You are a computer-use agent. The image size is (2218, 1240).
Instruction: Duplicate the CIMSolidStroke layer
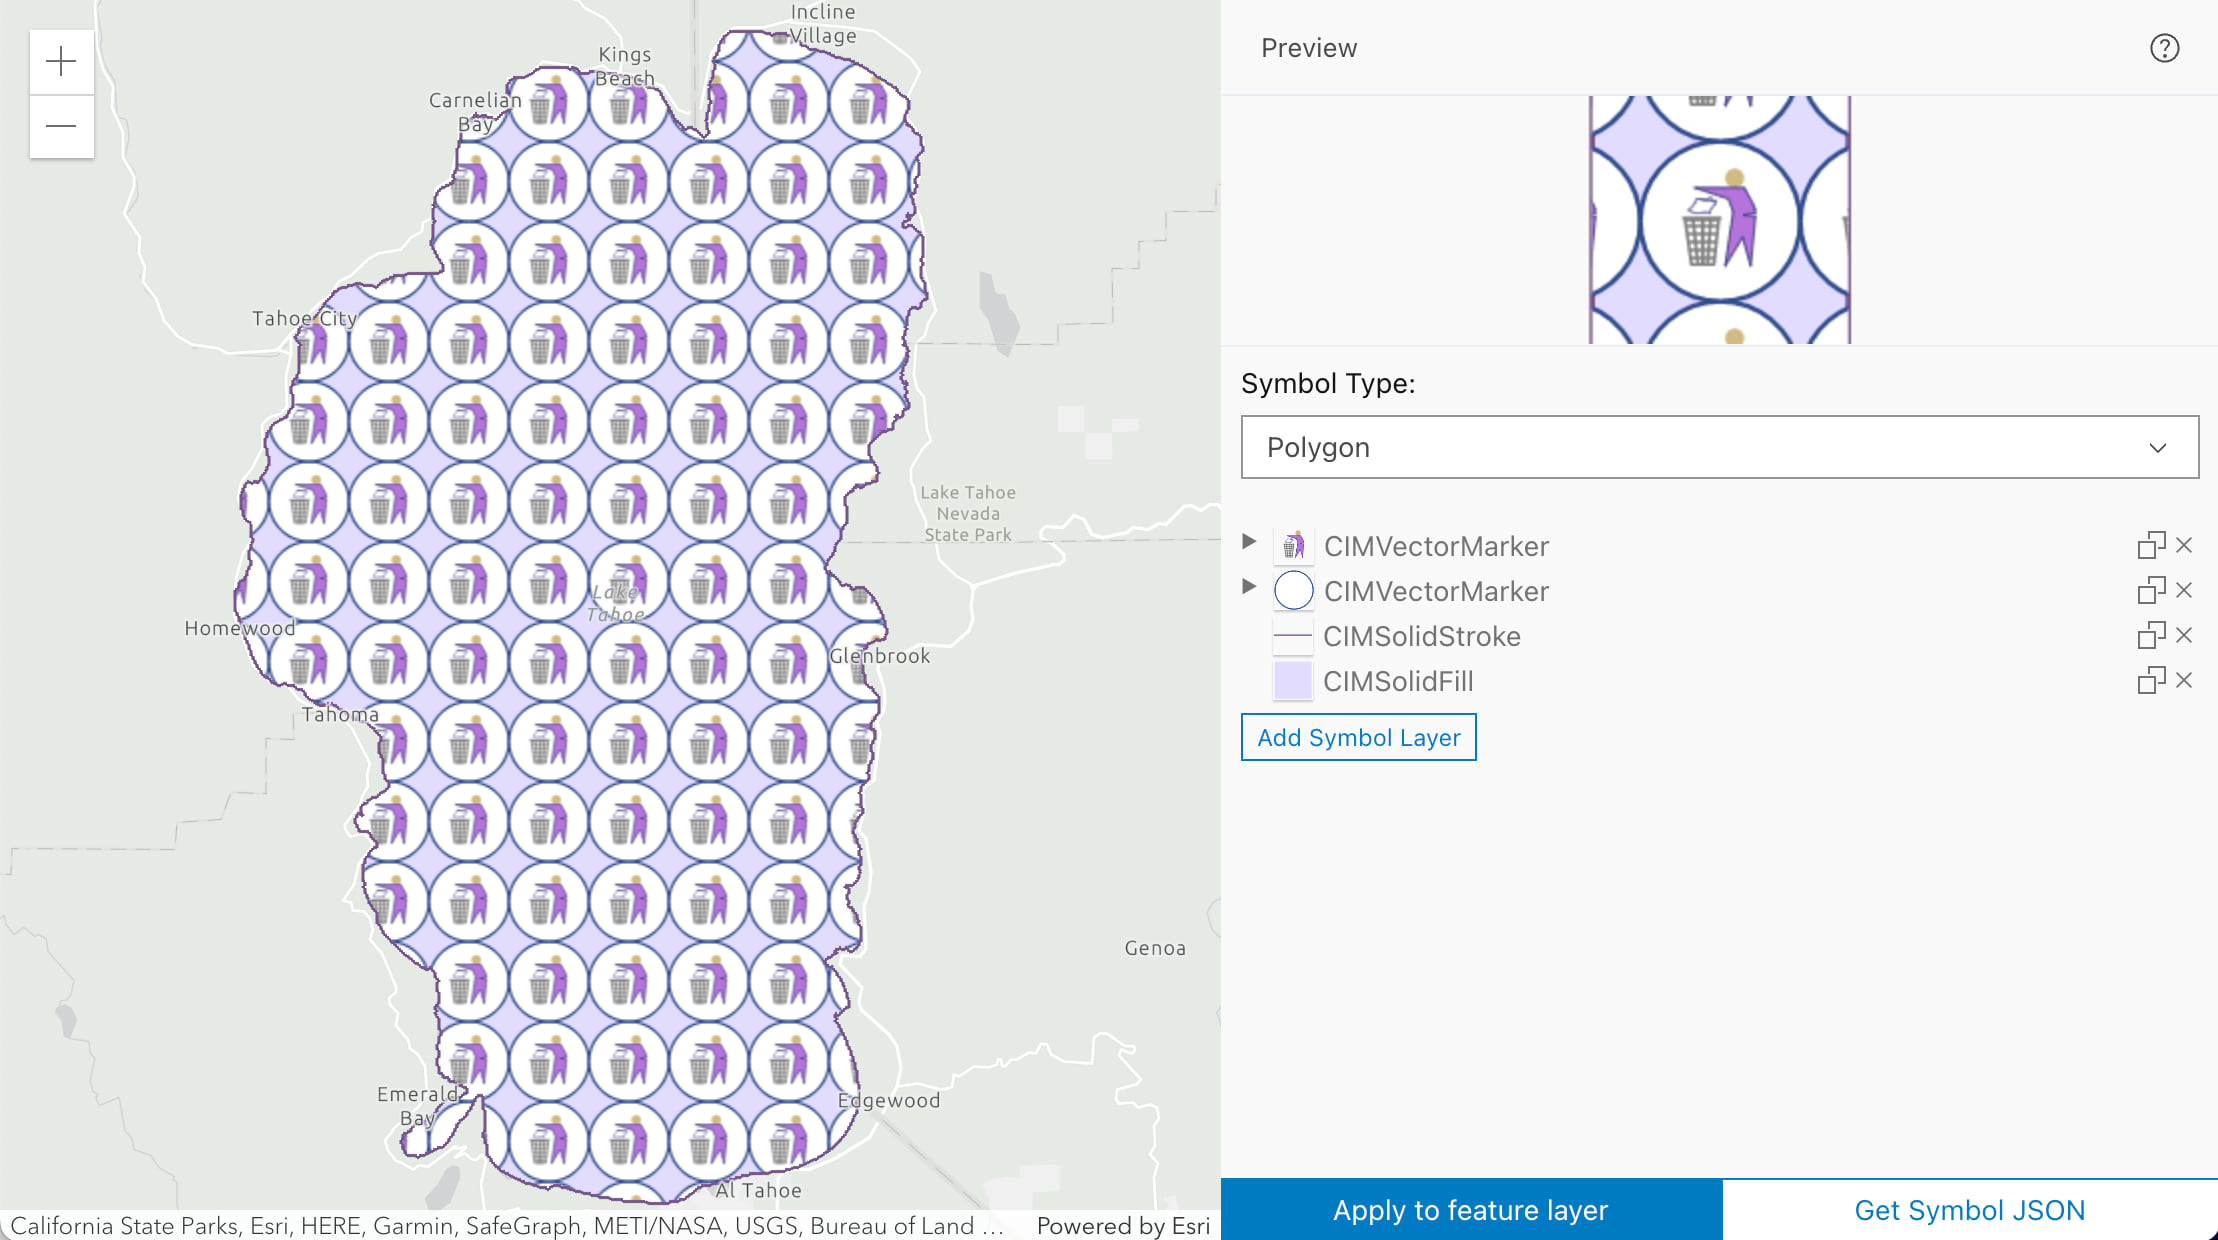(x=2150, y=636)
